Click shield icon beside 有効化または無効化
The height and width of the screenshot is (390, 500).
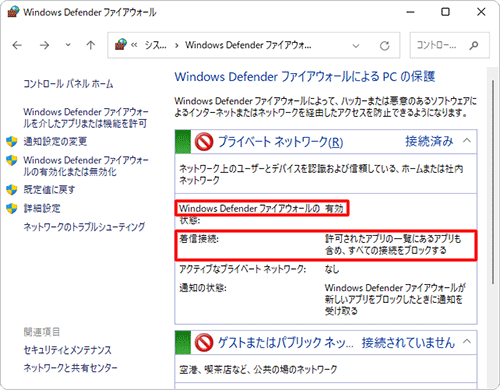12,160
